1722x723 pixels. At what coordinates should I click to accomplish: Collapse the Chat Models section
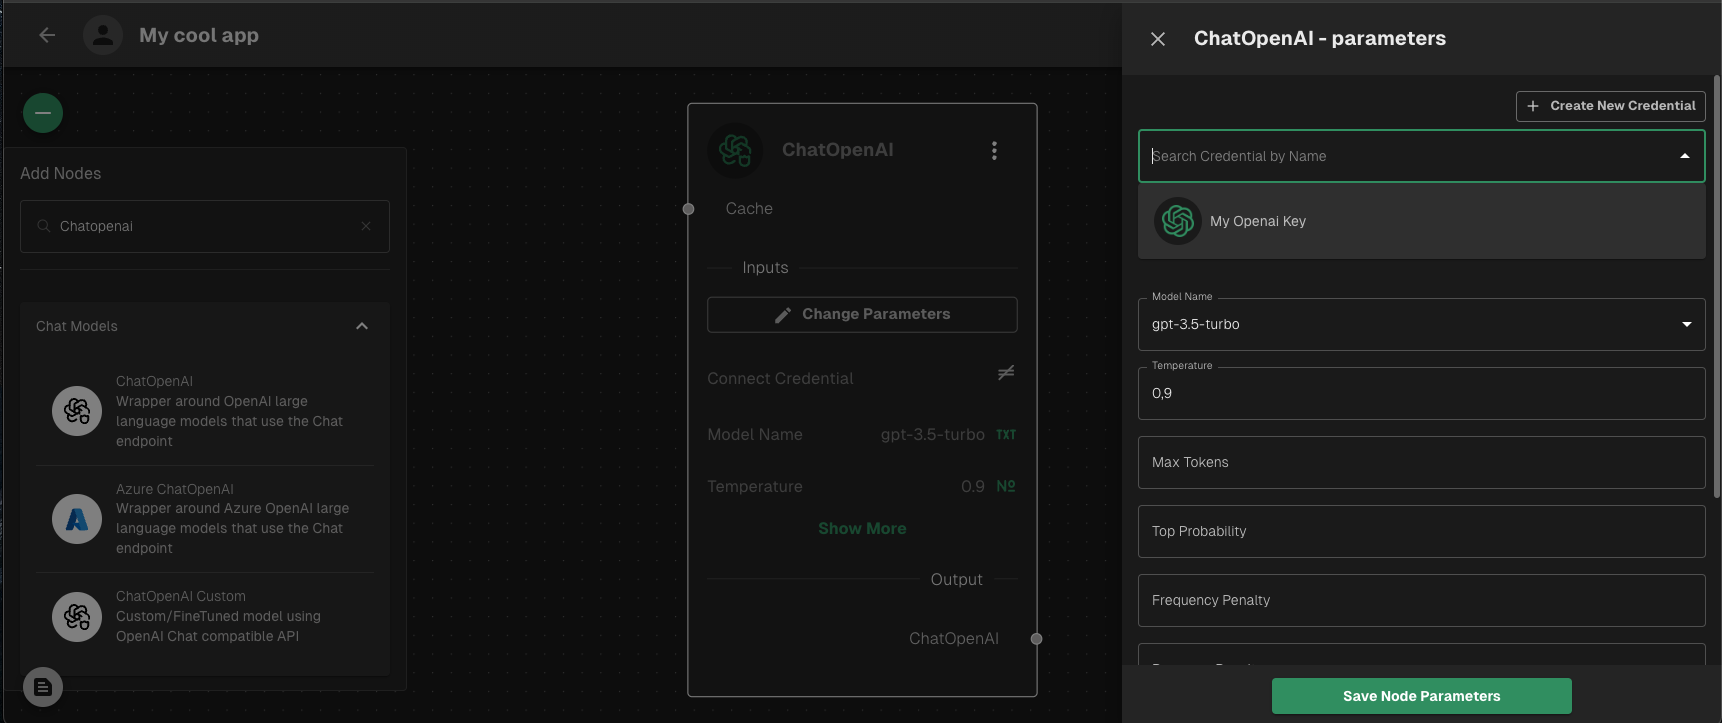(362, 326)
